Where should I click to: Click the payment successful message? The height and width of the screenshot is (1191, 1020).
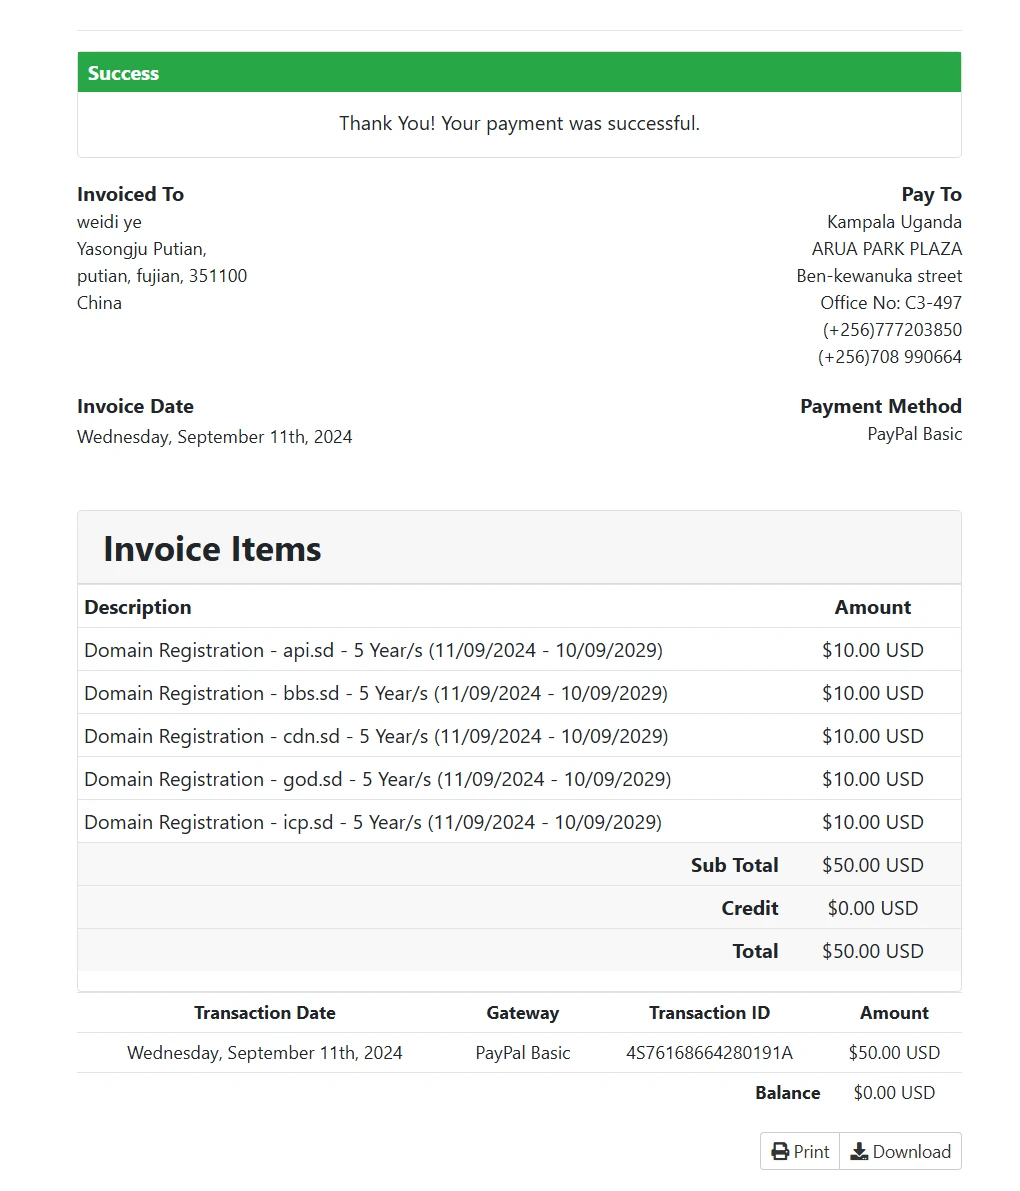click(519, 124)
